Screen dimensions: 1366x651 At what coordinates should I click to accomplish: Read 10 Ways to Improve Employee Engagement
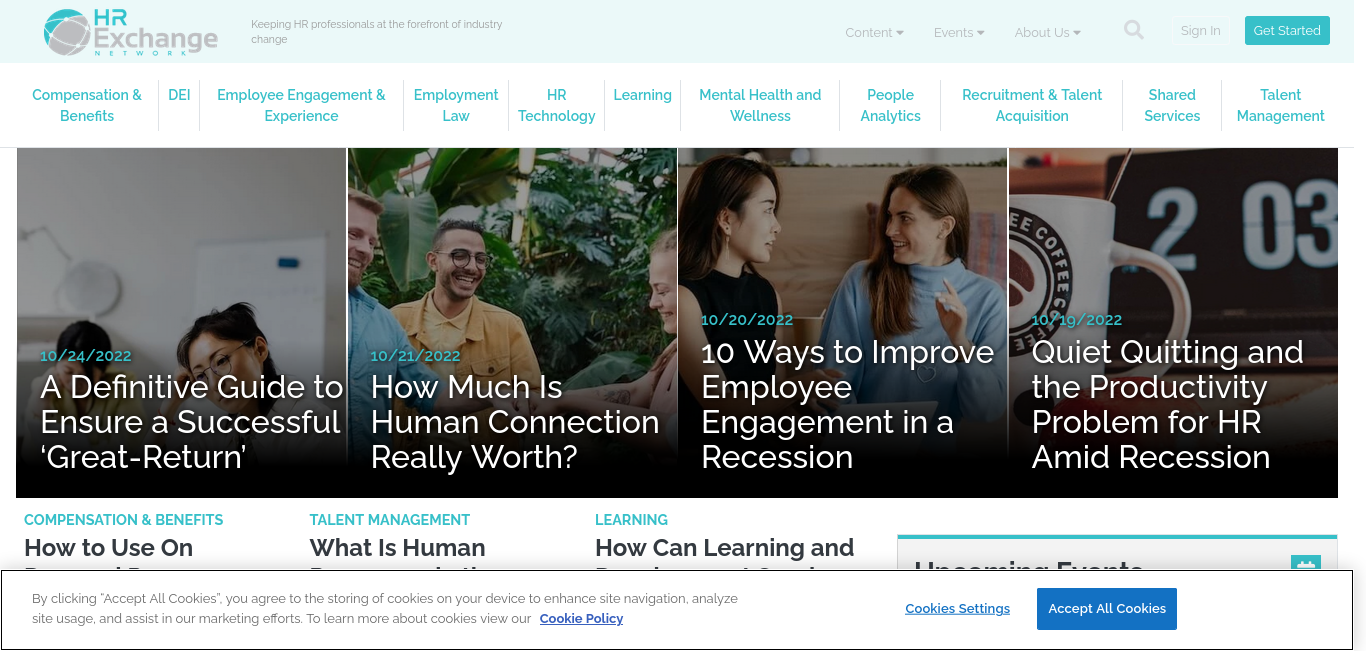[848, 405]
